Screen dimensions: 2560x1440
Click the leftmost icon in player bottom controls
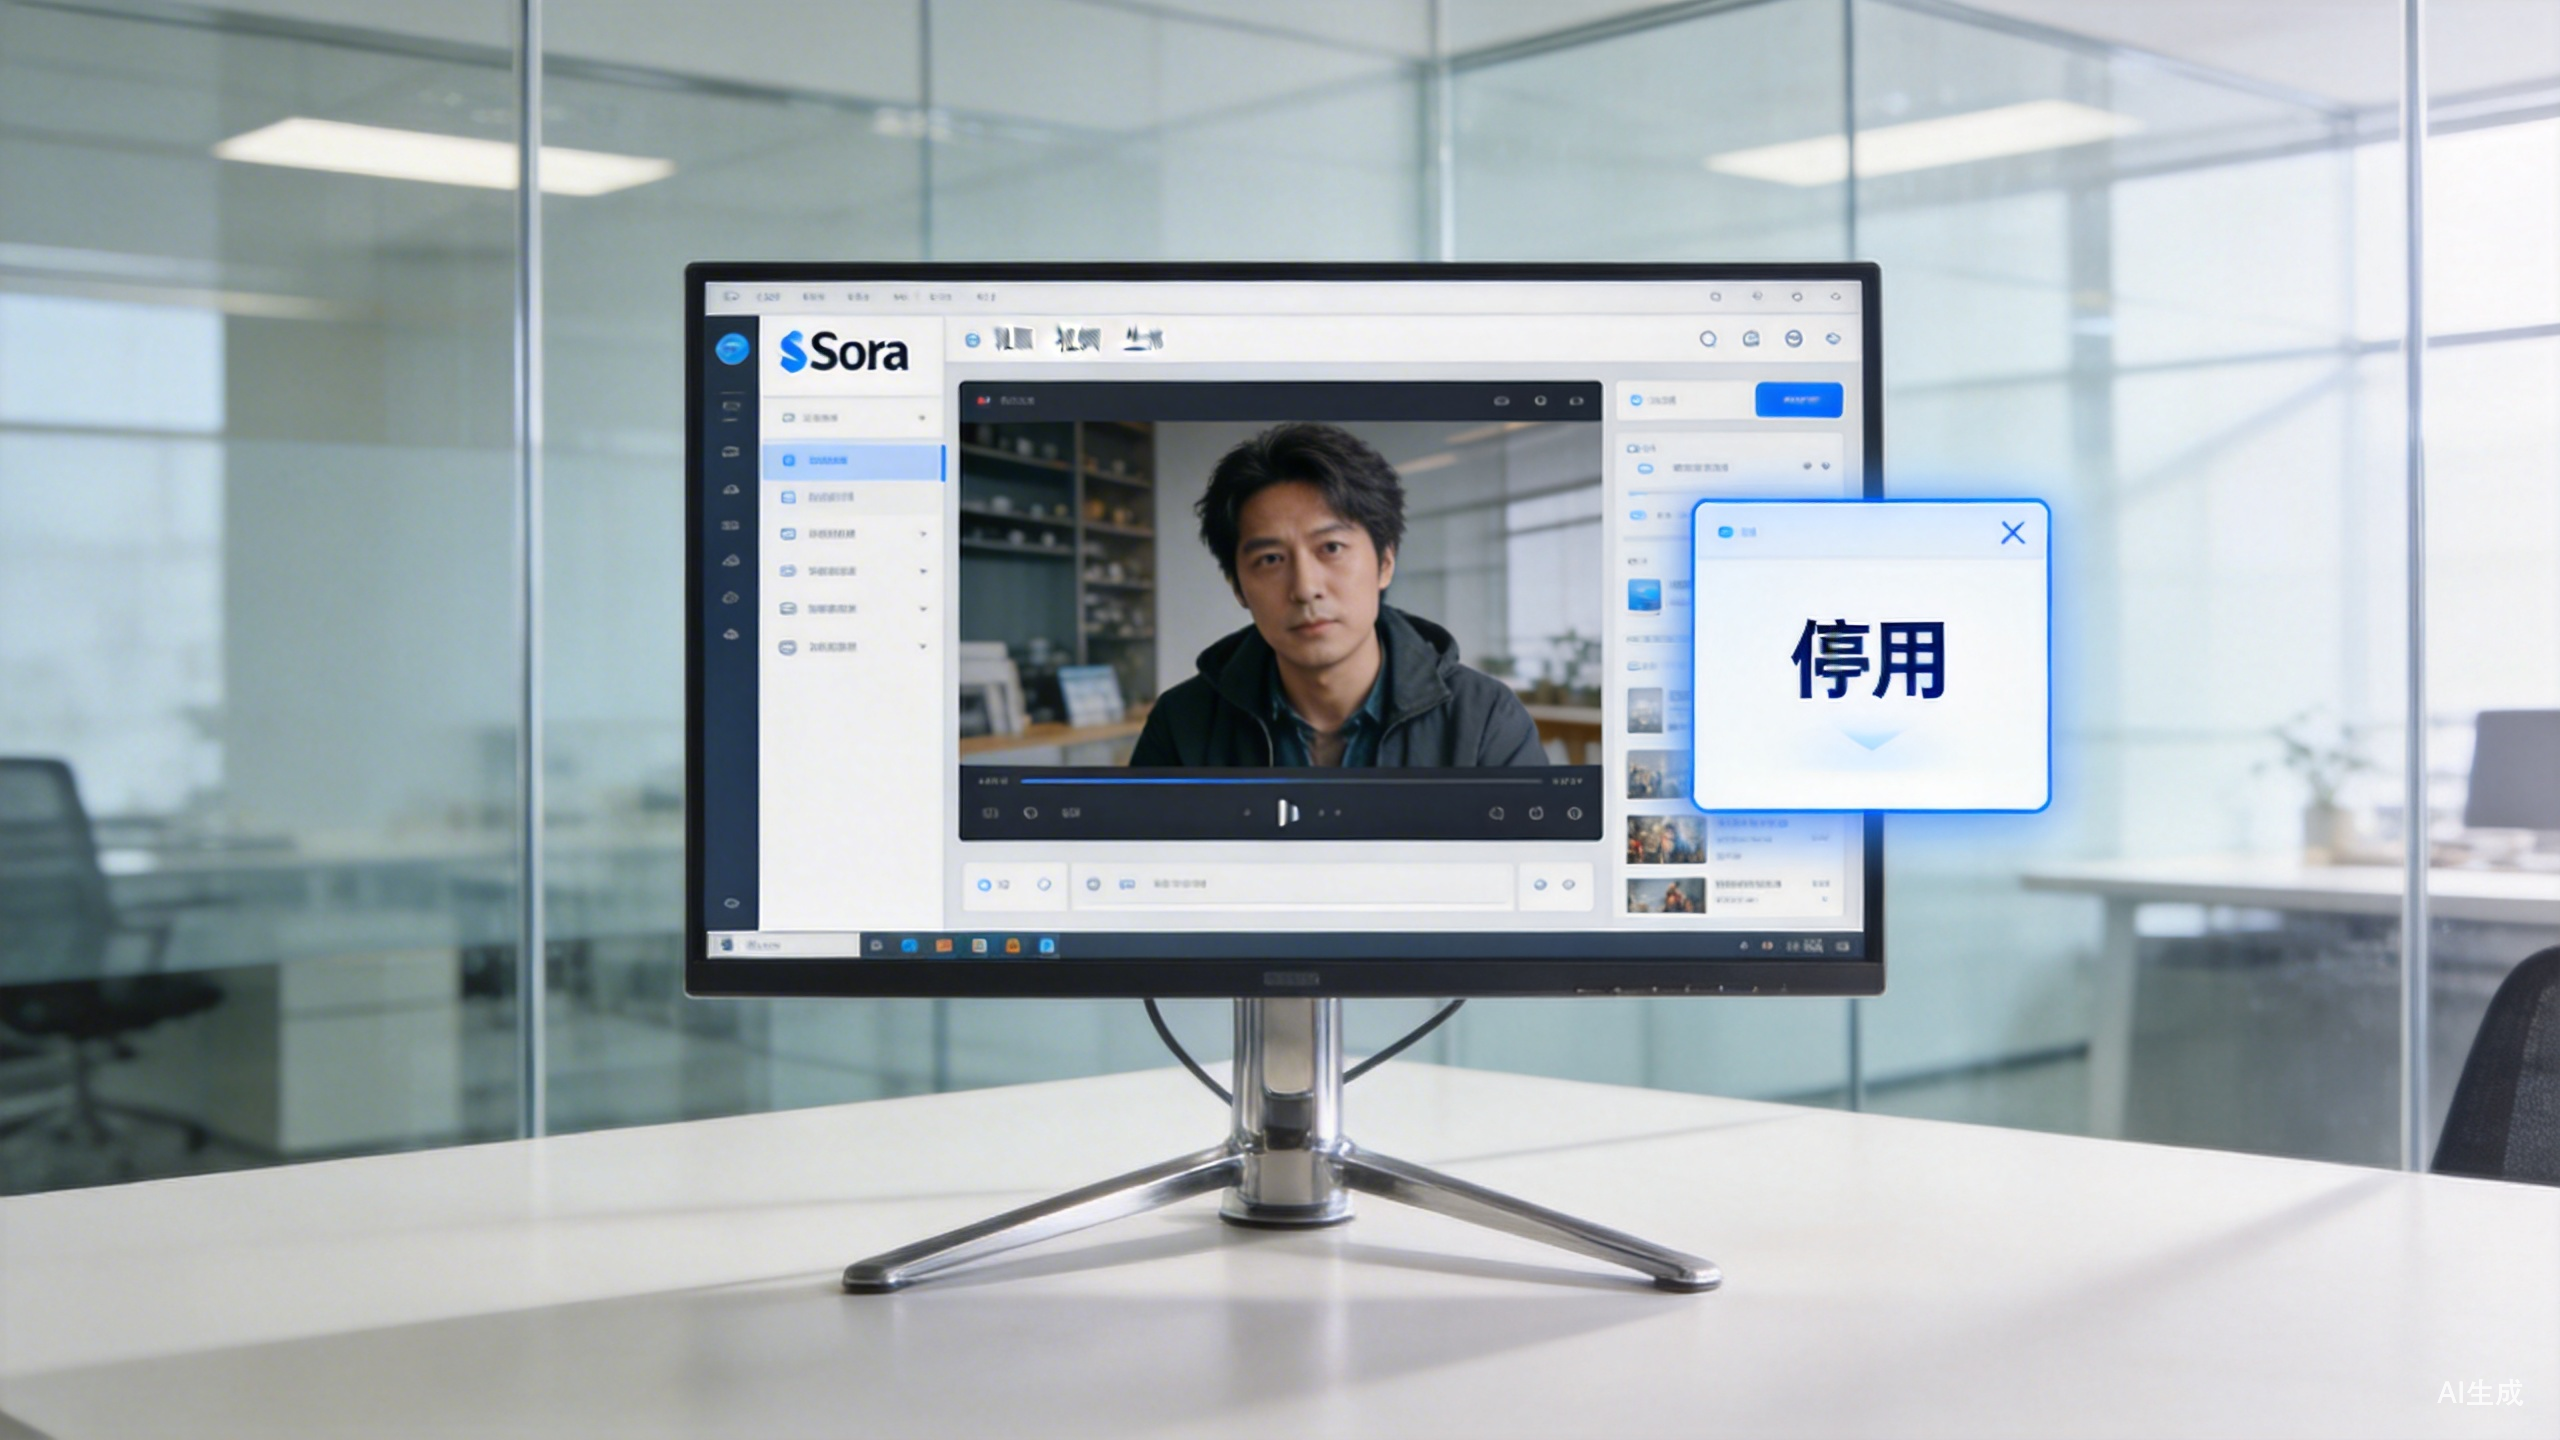[989, 813]
